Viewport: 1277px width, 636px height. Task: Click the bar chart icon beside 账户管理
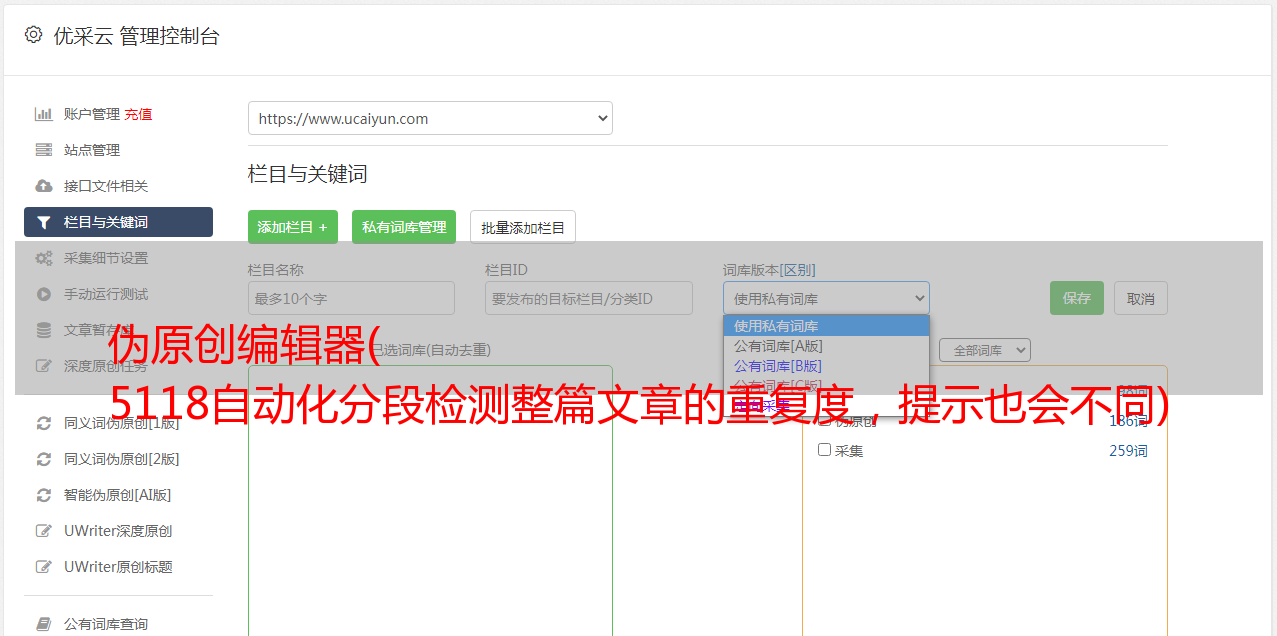click(x=44, y=114)
